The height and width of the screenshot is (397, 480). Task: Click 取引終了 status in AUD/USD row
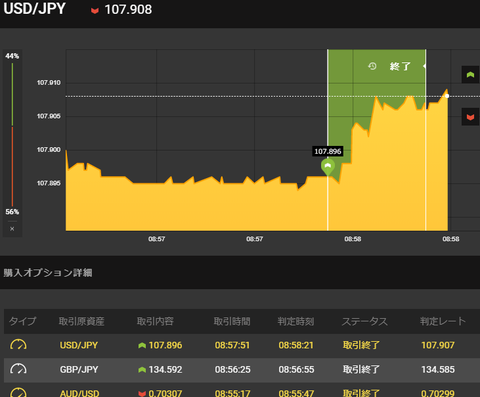click(x=361, y=393)
